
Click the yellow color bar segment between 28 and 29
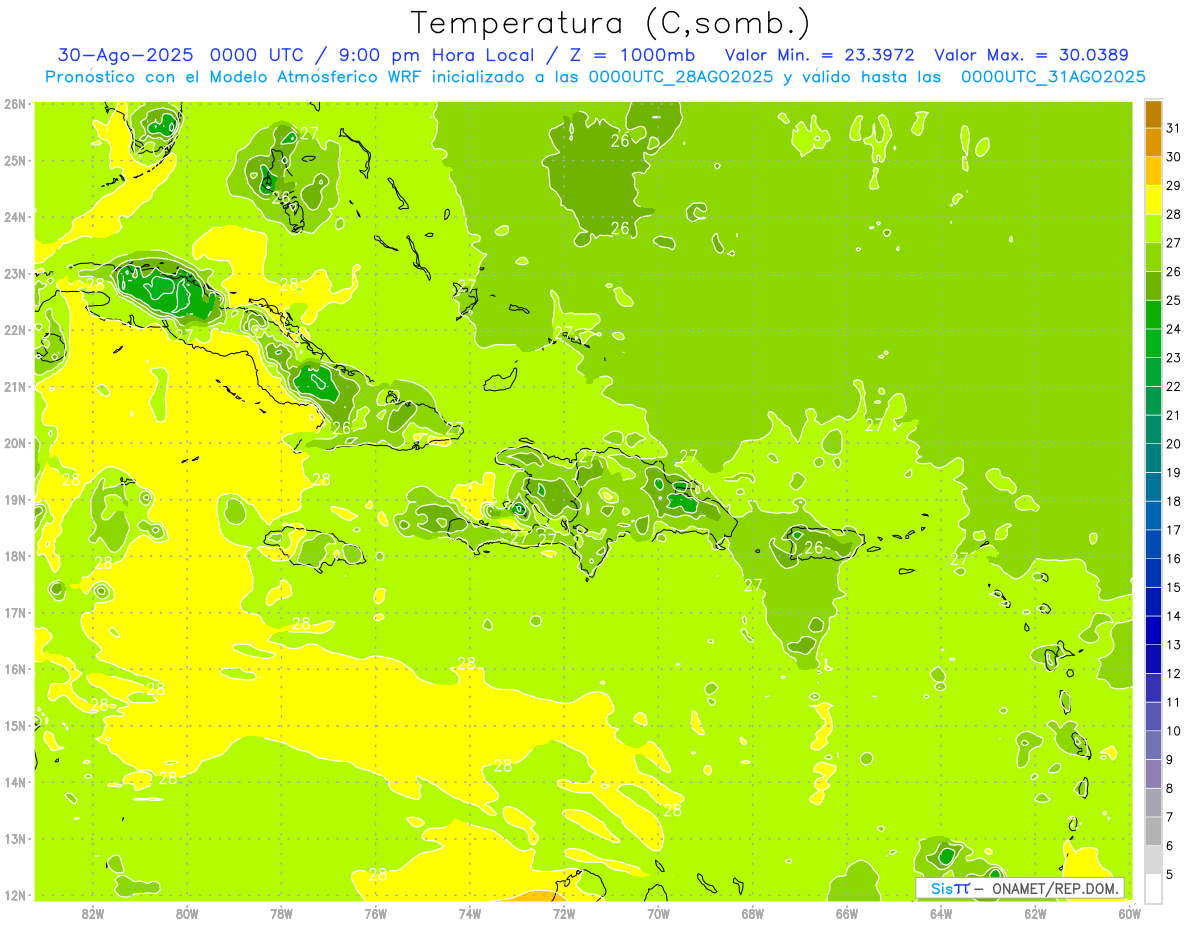tap(1153, 200)
